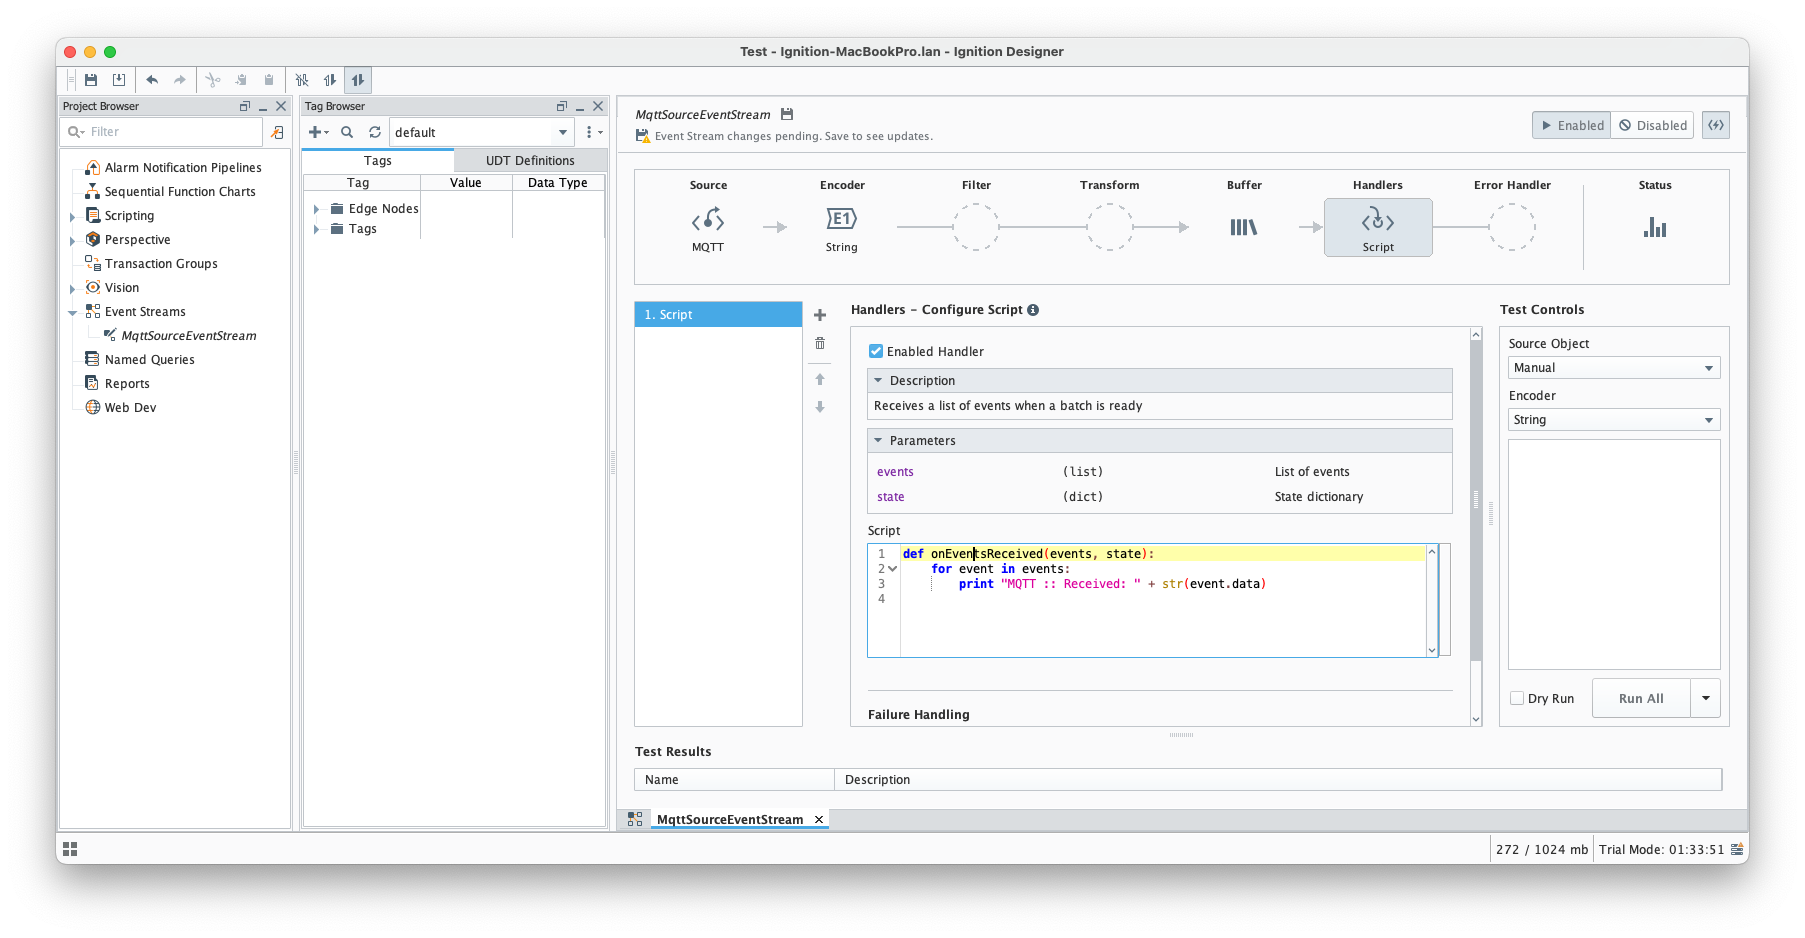Close the MqttSourceEventStream editor tab
Screen dimensions: 1805x938
(x=819, y=819)
